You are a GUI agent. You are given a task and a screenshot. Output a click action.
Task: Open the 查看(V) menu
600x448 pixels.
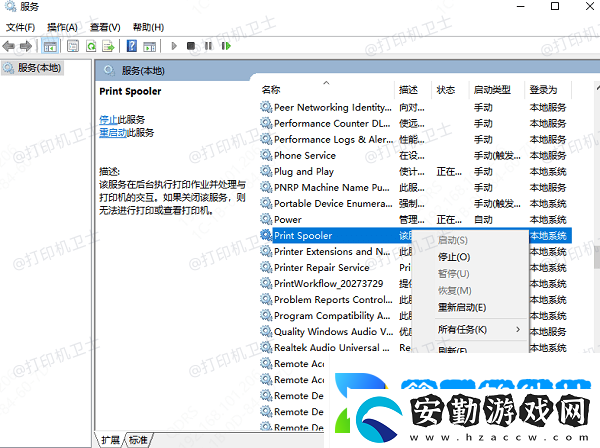pyautogui.click(x=105, y=27)
